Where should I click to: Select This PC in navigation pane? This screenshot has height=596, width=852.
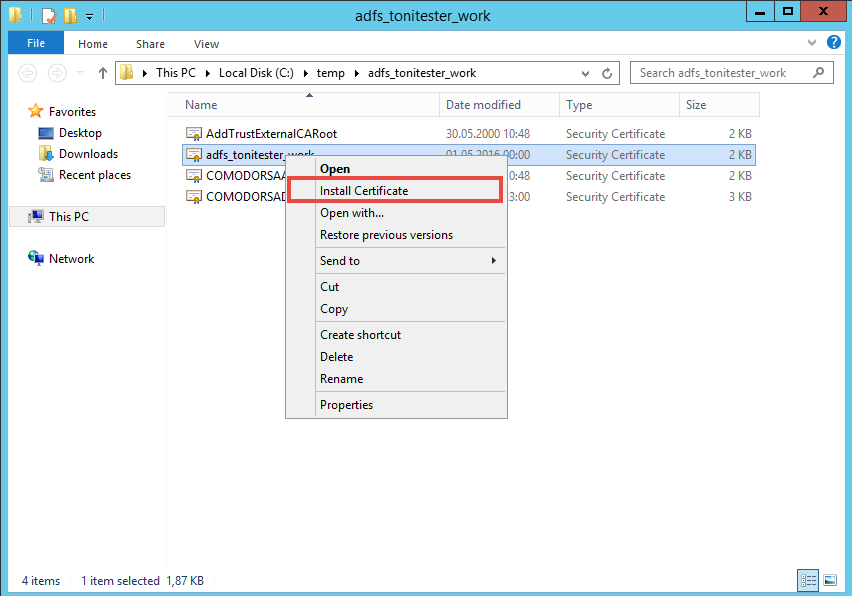[74, 216]
